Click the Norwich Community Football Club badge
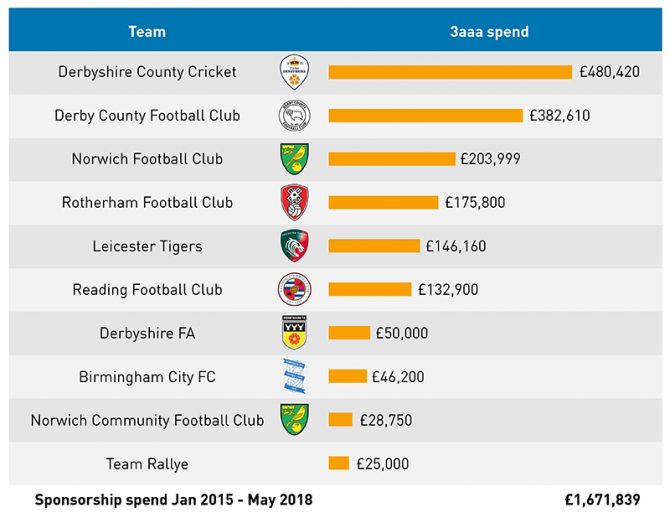 pos(294,420)
